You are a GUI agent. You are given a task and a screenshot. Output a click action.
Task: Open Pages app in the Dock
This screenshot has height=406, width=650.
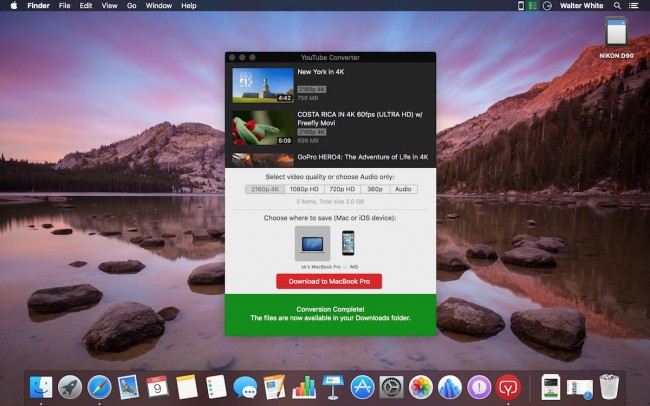[274, 387]
